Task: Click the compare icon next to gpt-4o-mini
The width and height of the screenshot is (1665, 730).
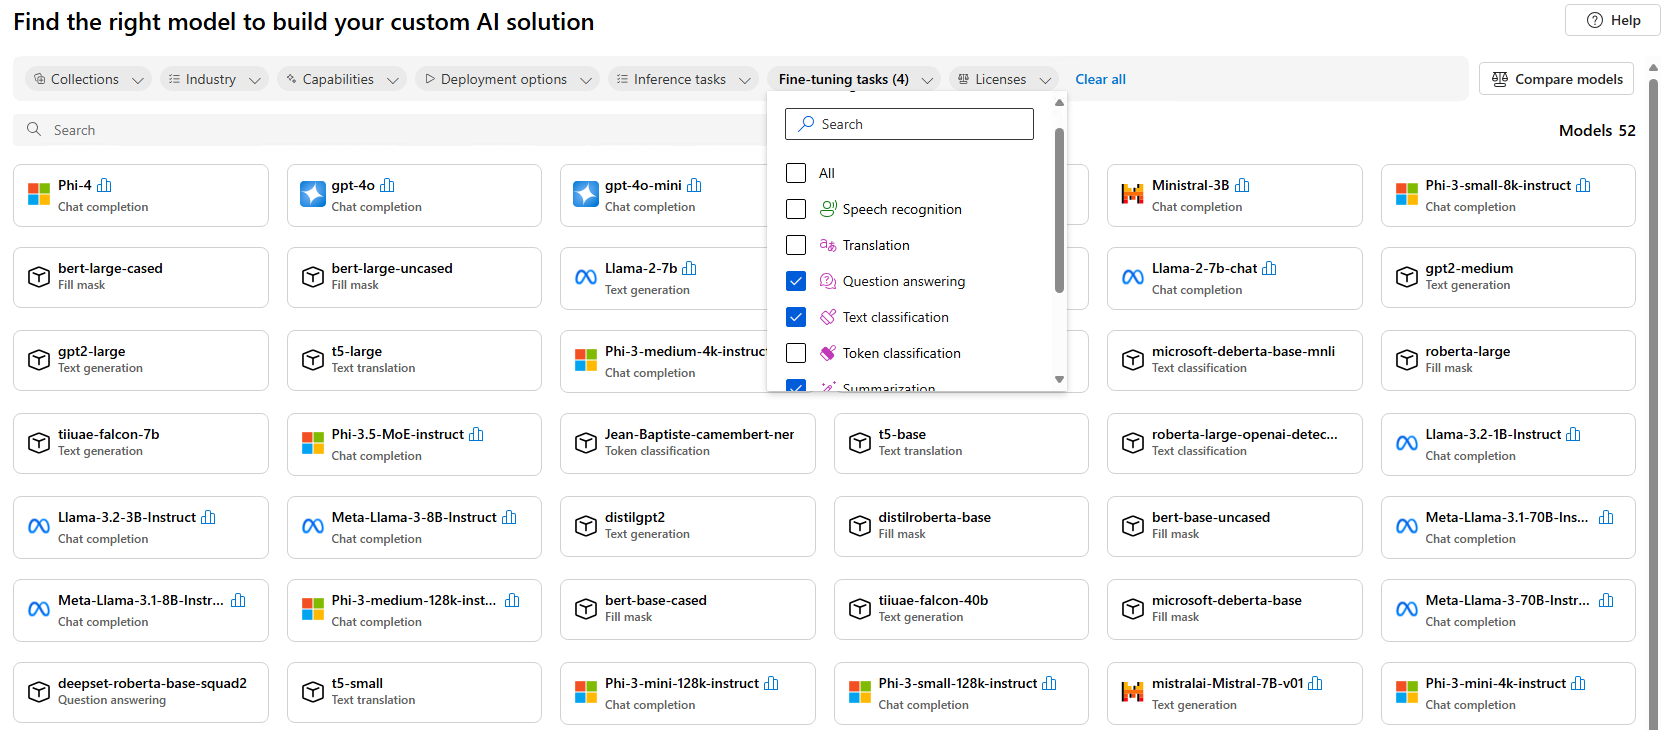Action: 694,185
